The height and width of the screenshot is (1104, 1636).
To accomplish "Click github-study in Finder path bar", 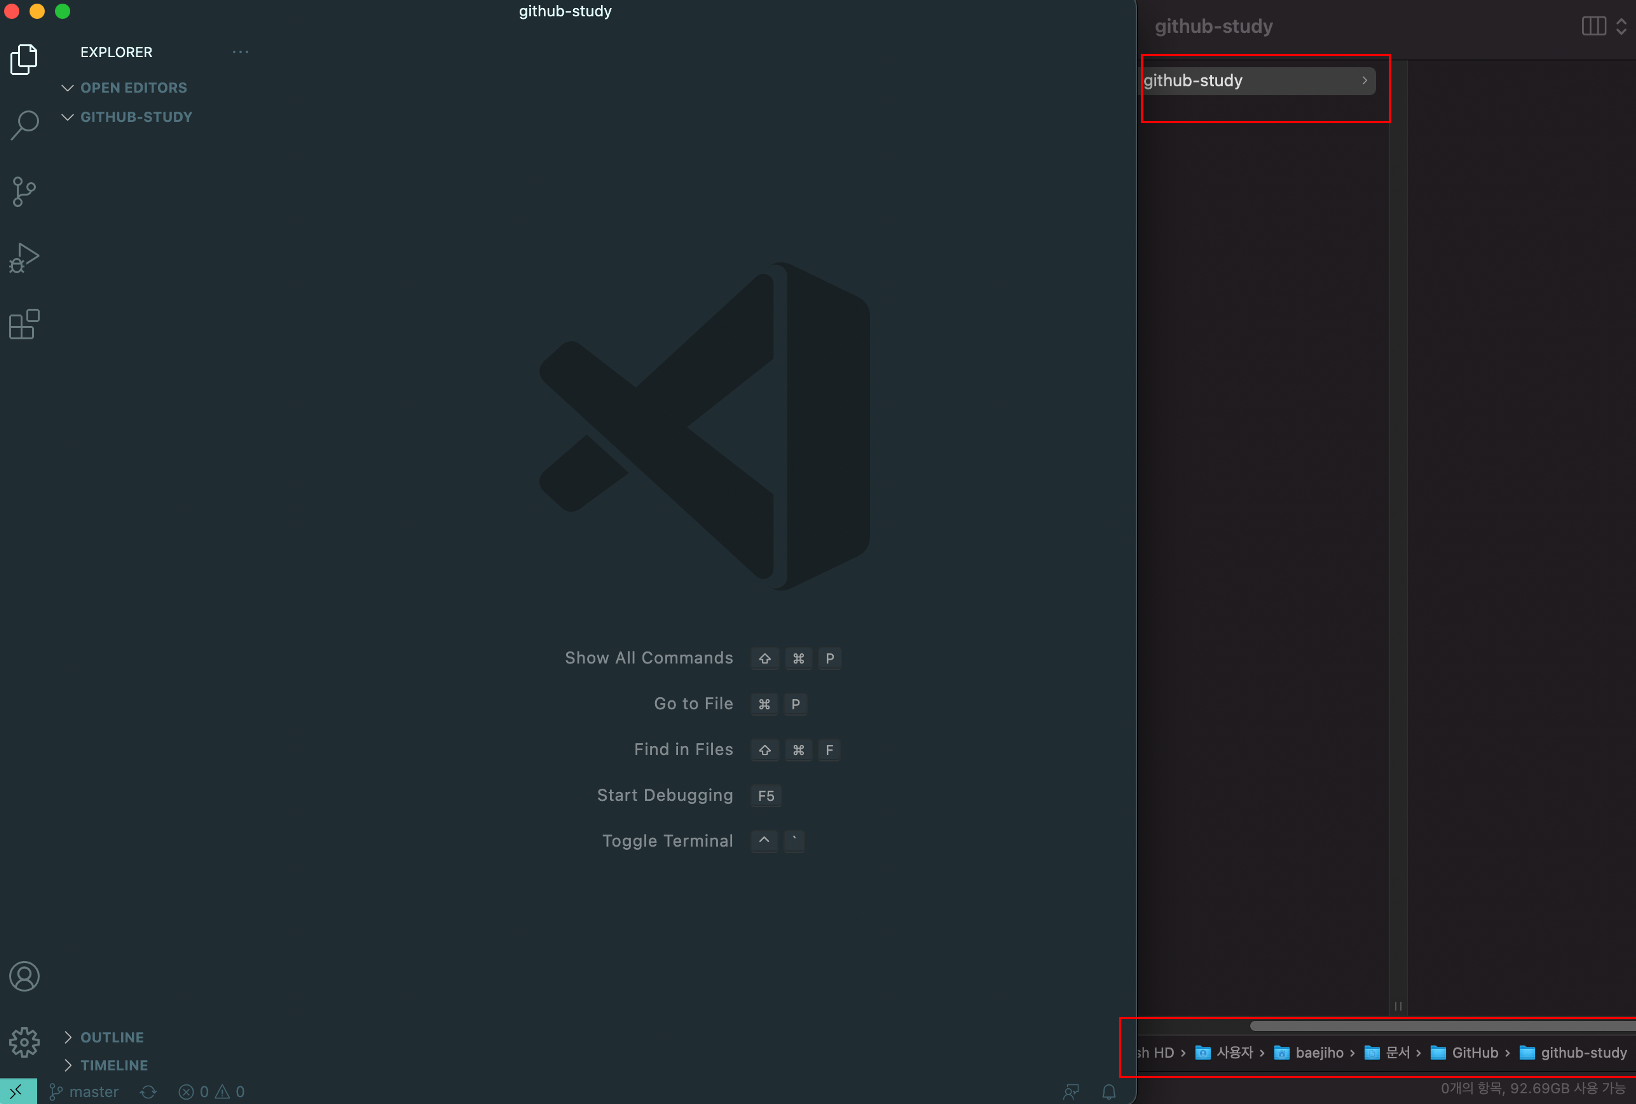I will (1573, 1053).
